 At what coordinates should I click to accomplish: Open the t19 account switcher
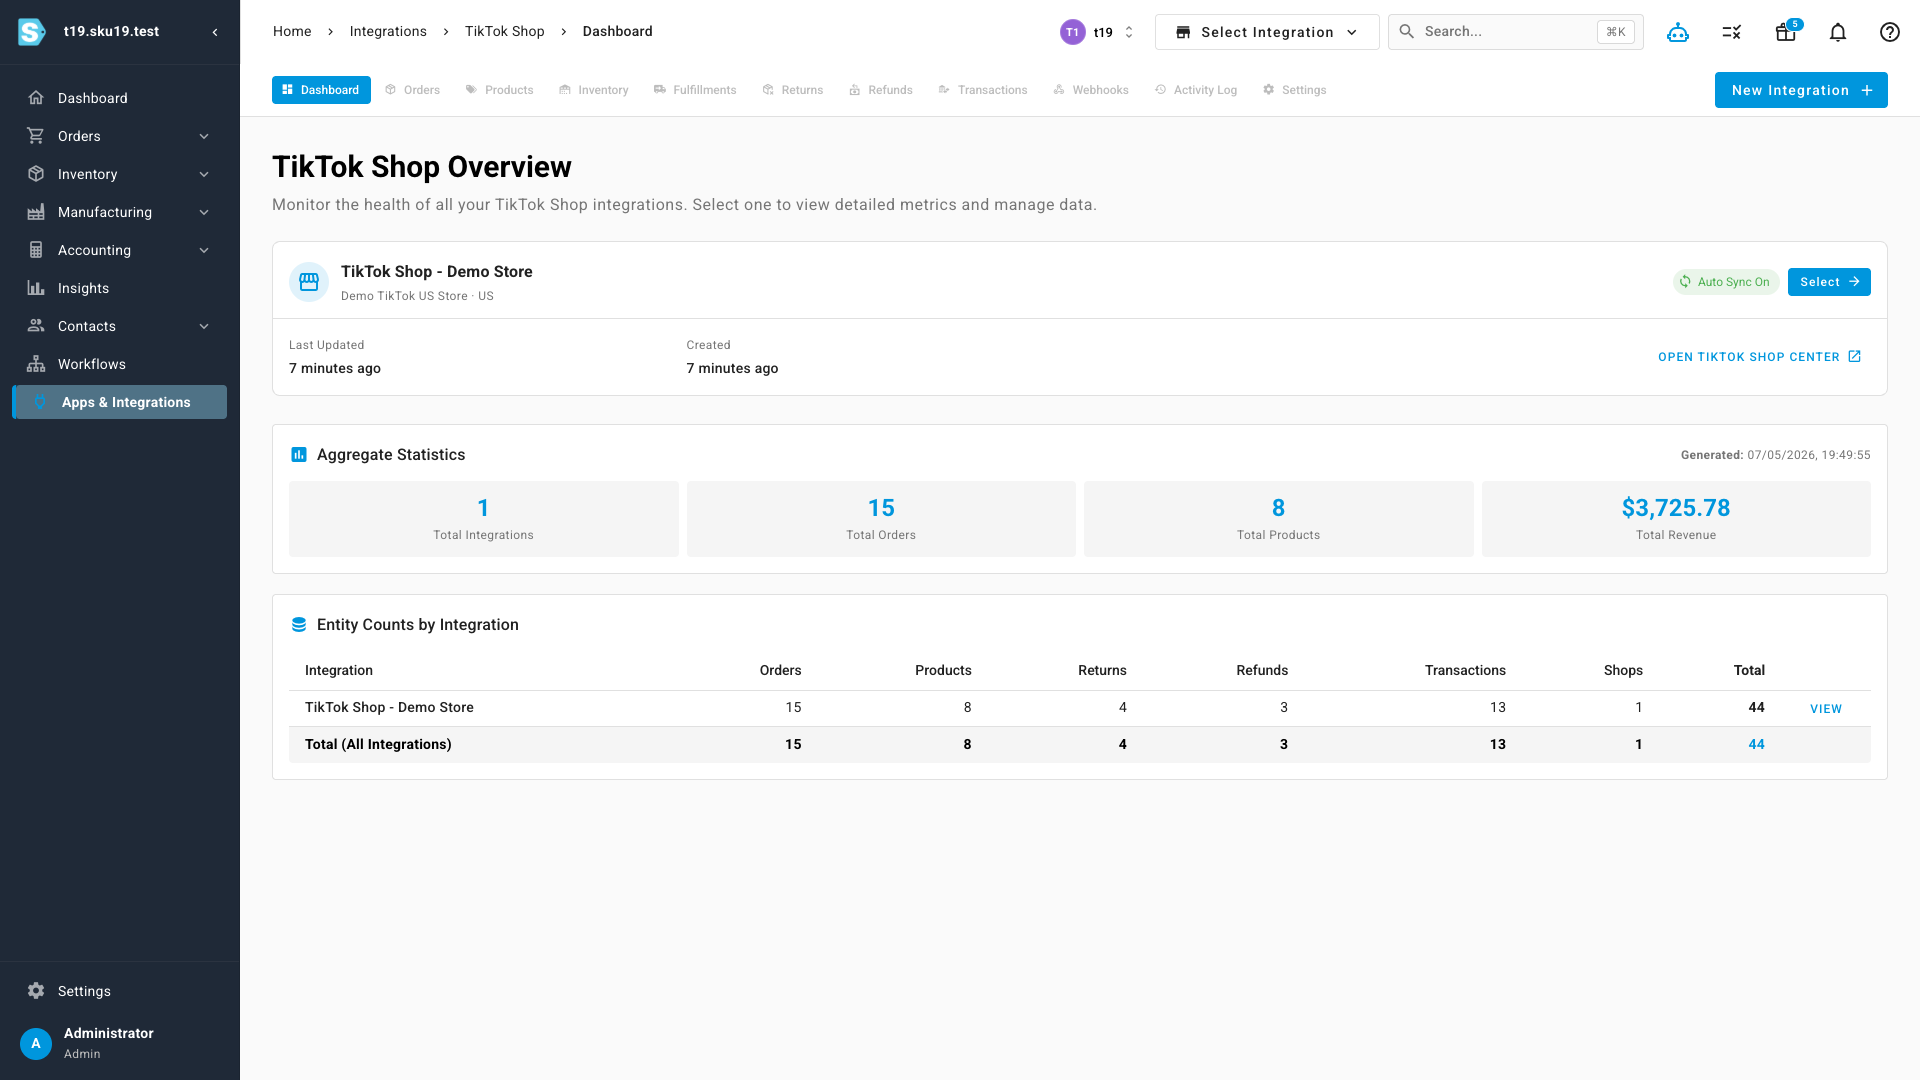click(x=1098, y=32)
